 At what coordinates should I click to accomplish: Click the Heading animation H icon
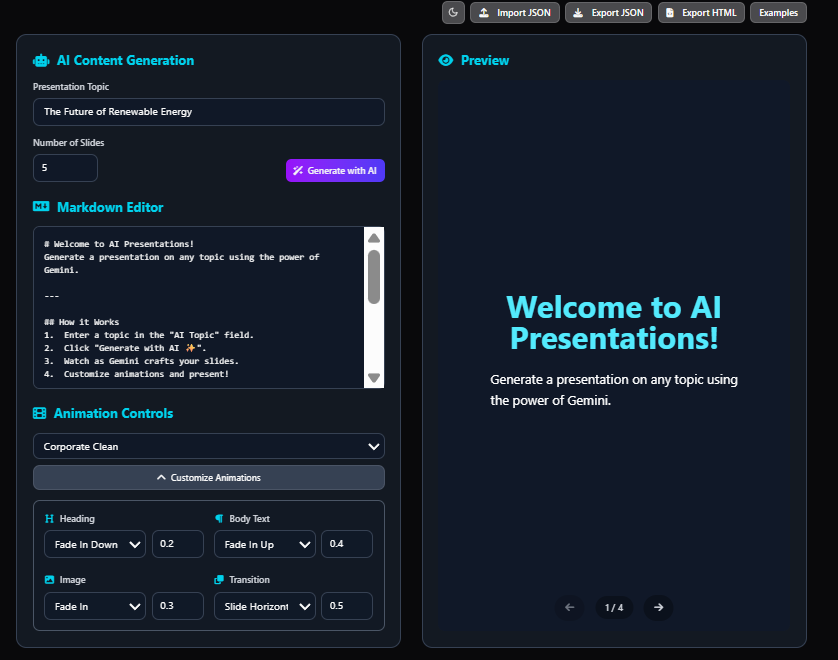click(48, 518)
